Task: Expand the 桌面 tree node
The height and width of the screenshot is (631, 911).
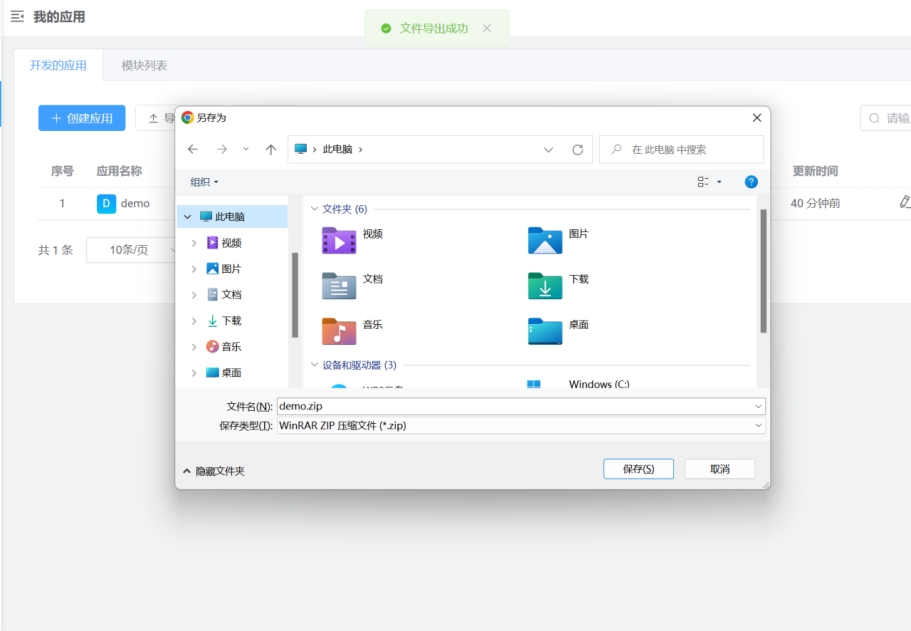Action: click(x=194, y=373)
